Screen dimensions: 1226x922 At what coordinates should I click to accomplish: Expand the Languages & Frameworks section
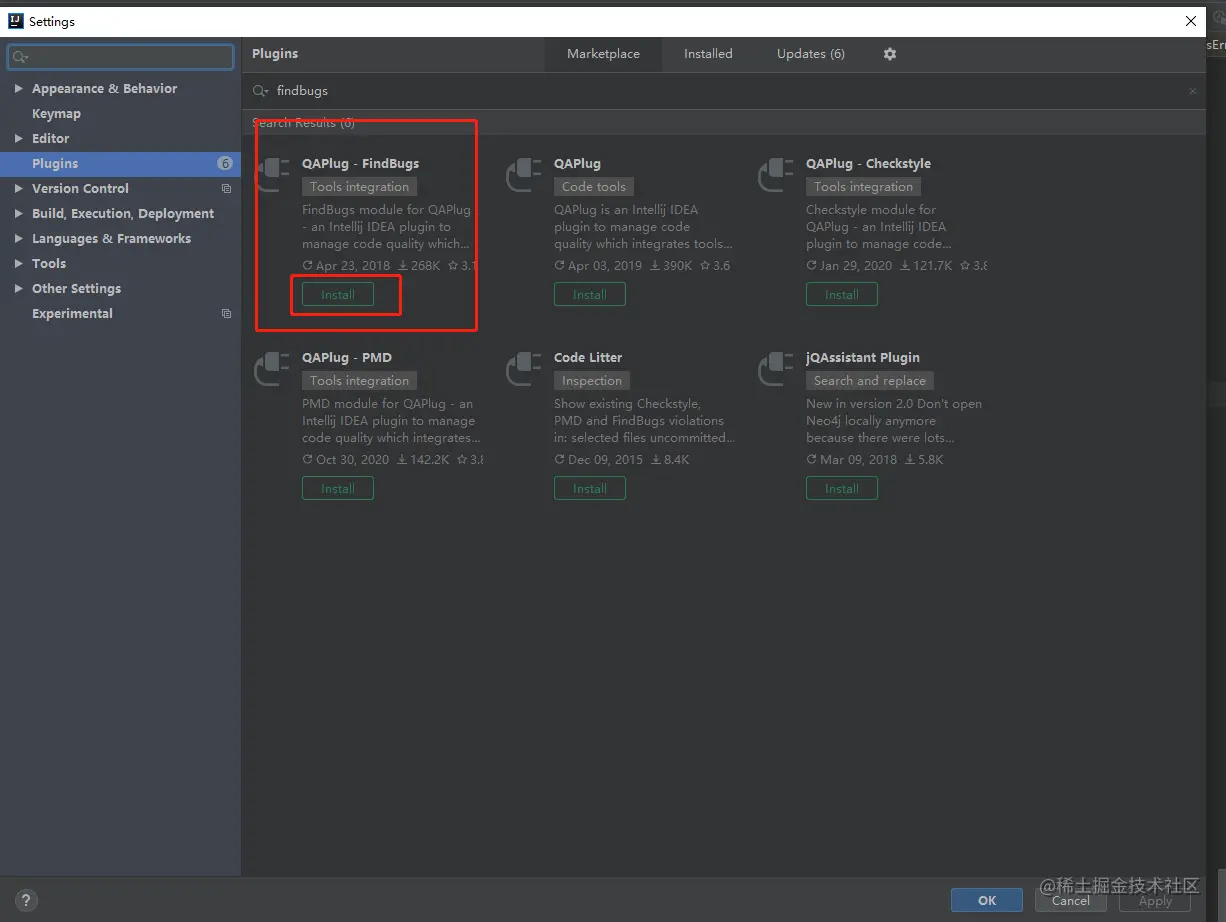pos(18,239)
